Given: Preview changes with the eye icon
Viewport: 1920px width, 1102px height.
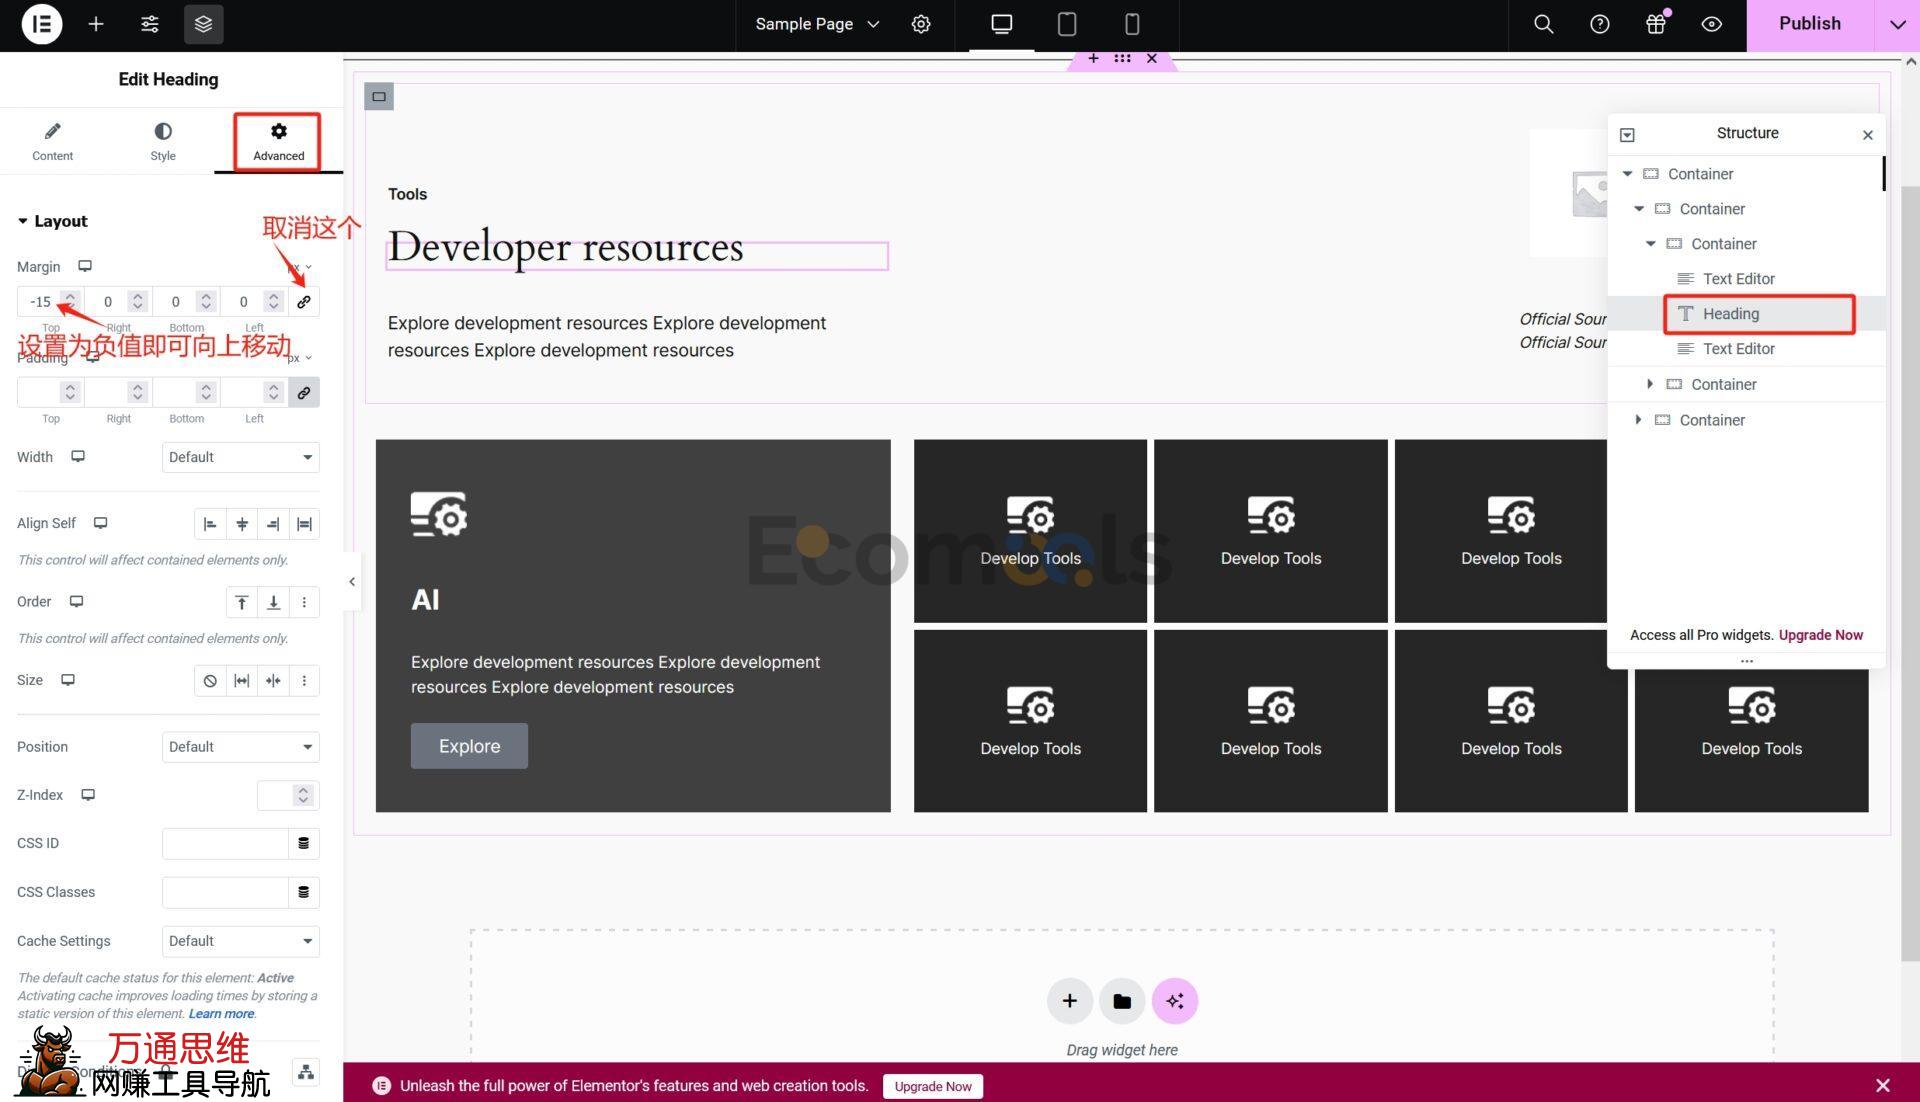Looking at the screenshot, I should (1712, 24).
